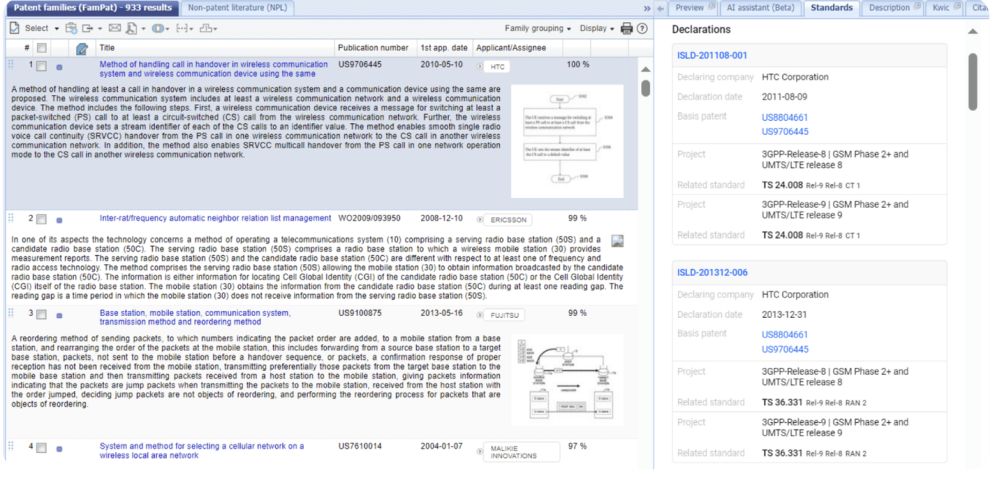Image resolution: width=1000 pixels, height=478 pixels.
Task: Collapse the Declarations section arrow
Action: click(973, 32)
